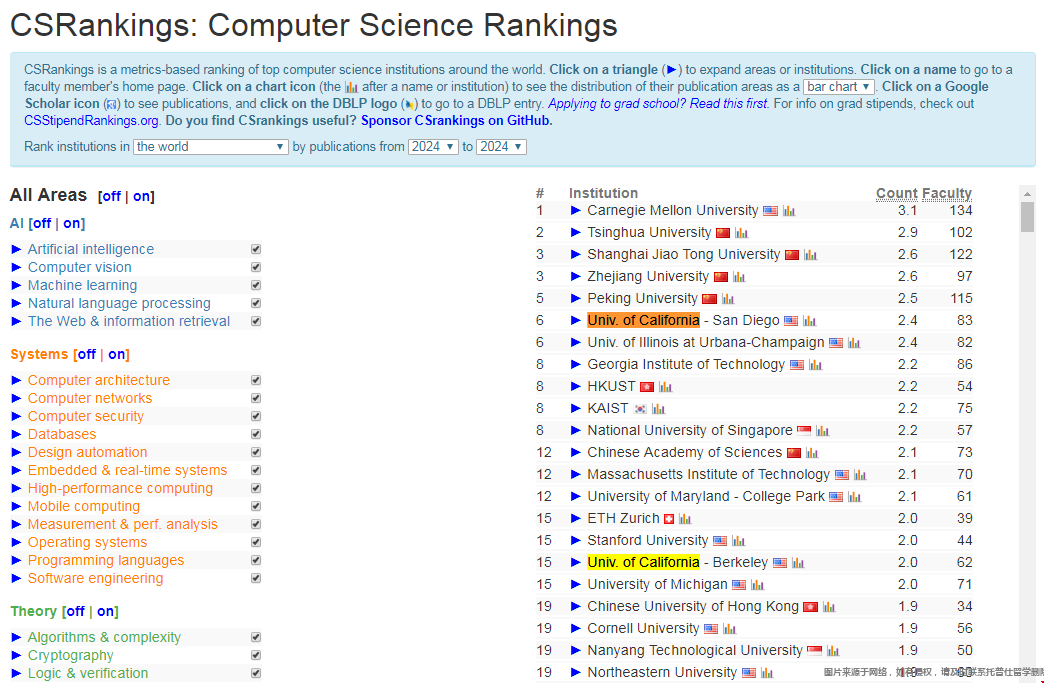The height and width of the screenshot is (683, 1044).
Task: Click the Swiss flag beside ETH Zurich
Action: (669, 519)
